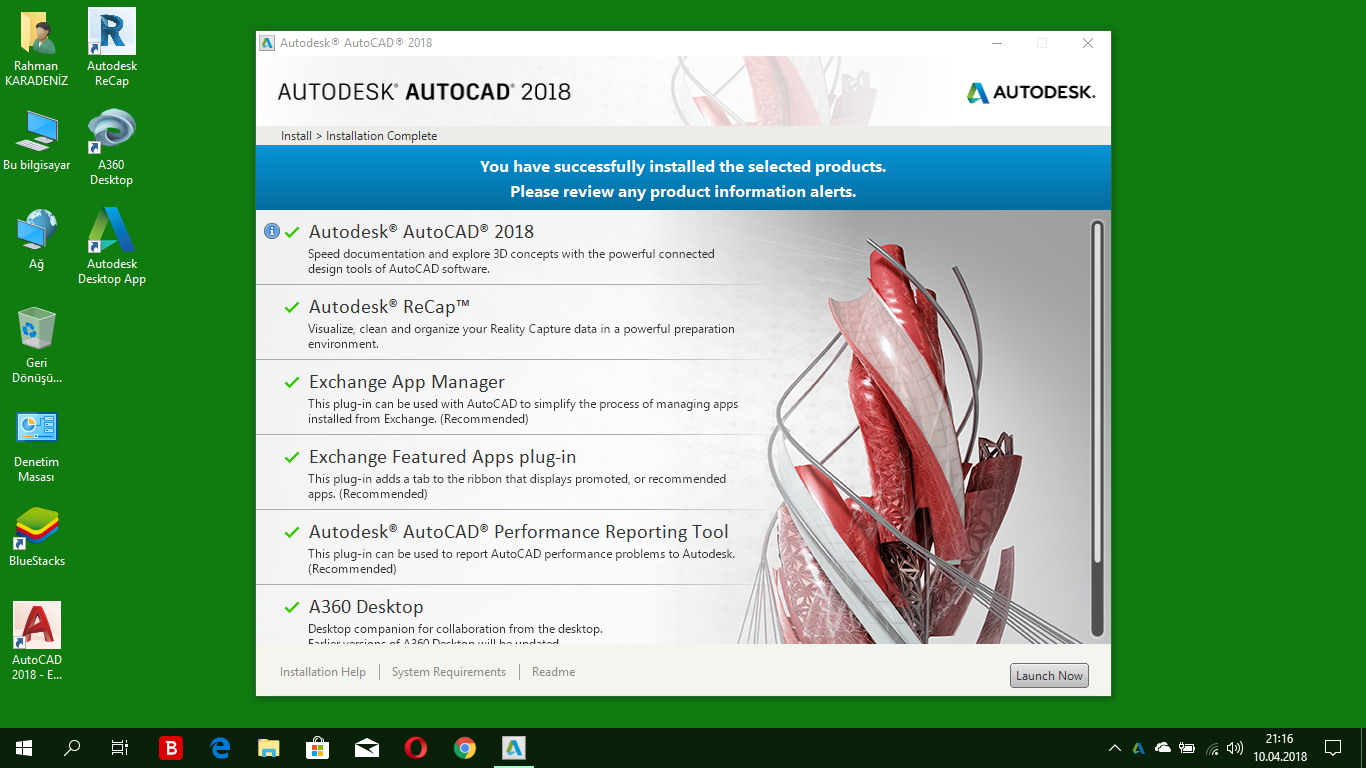Launch Google Chrome from the taskbar
Screen dimensions: 1366x768
pyautogui.click(x=465, y=748)
